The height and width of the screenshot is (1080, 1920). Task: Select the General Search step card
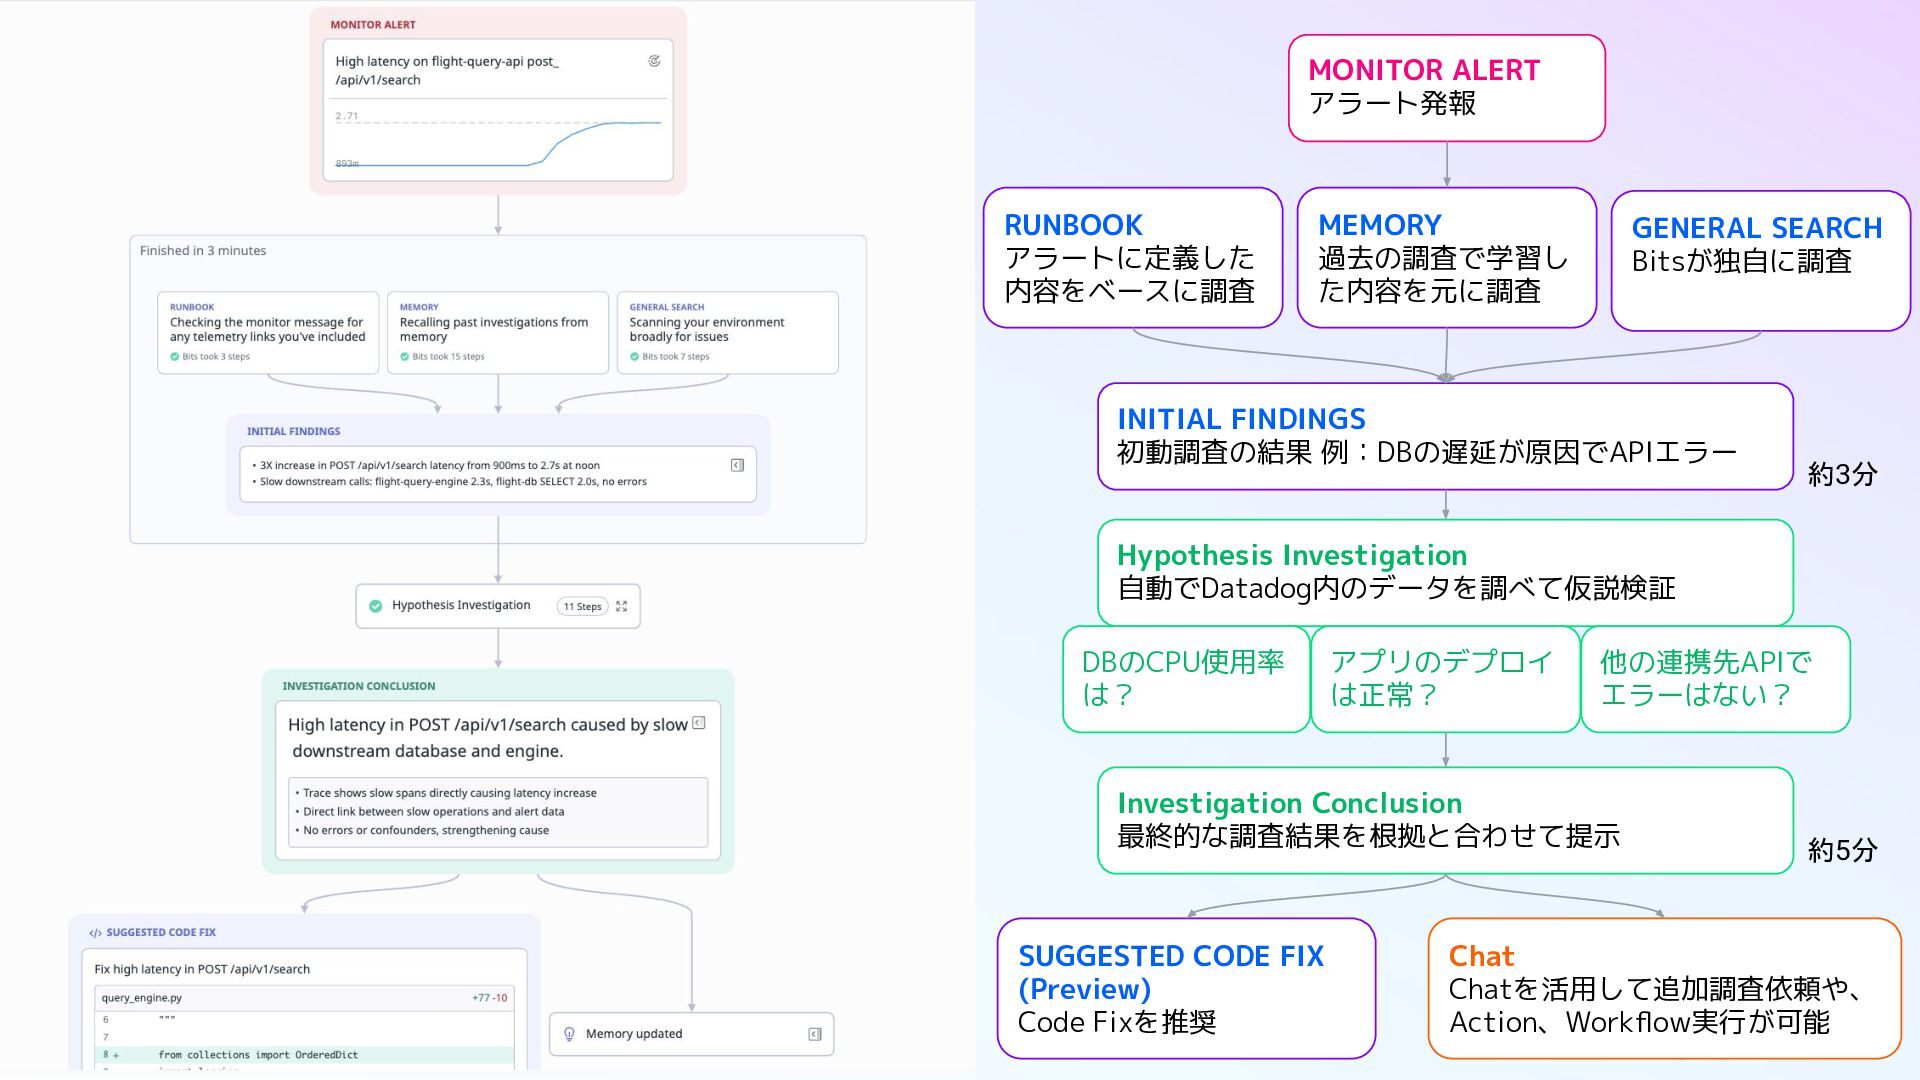[727, 332]
